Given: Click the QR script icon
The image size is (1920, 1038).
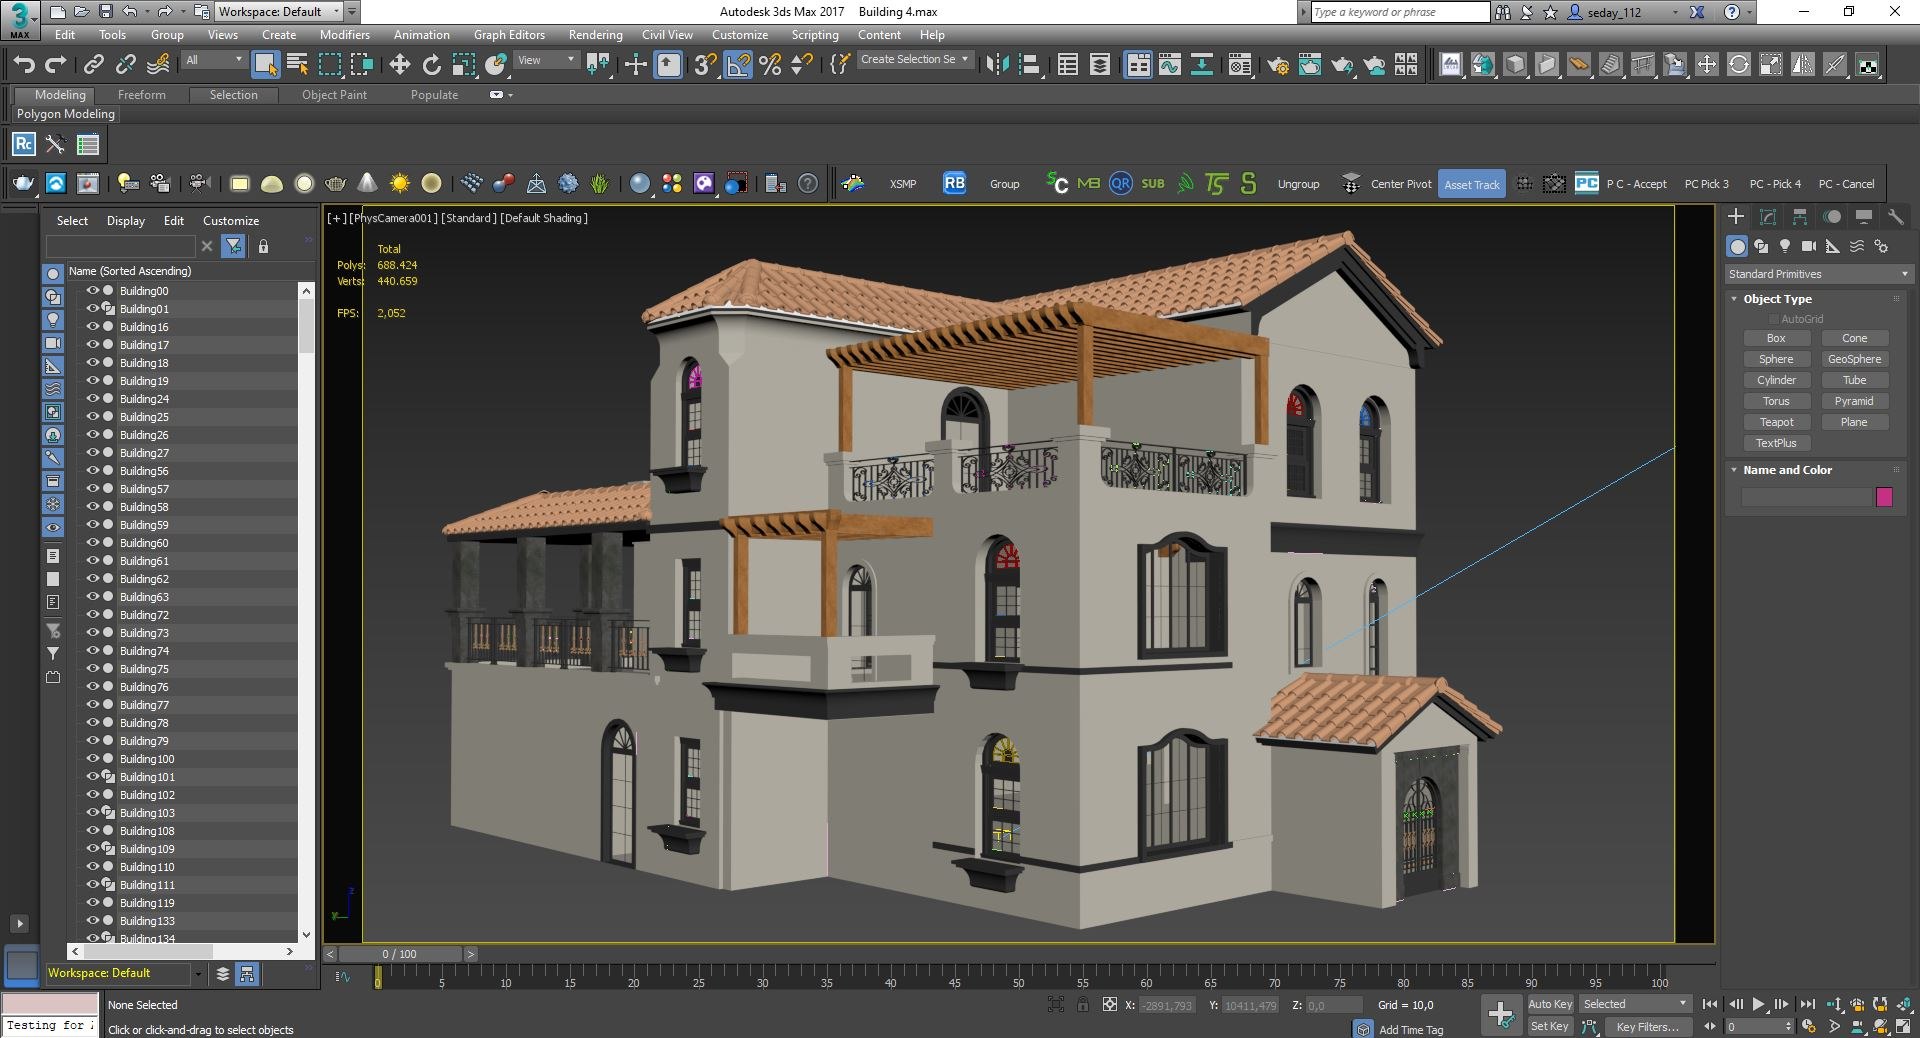Looking at the screenshot, I should [1121, 183].
